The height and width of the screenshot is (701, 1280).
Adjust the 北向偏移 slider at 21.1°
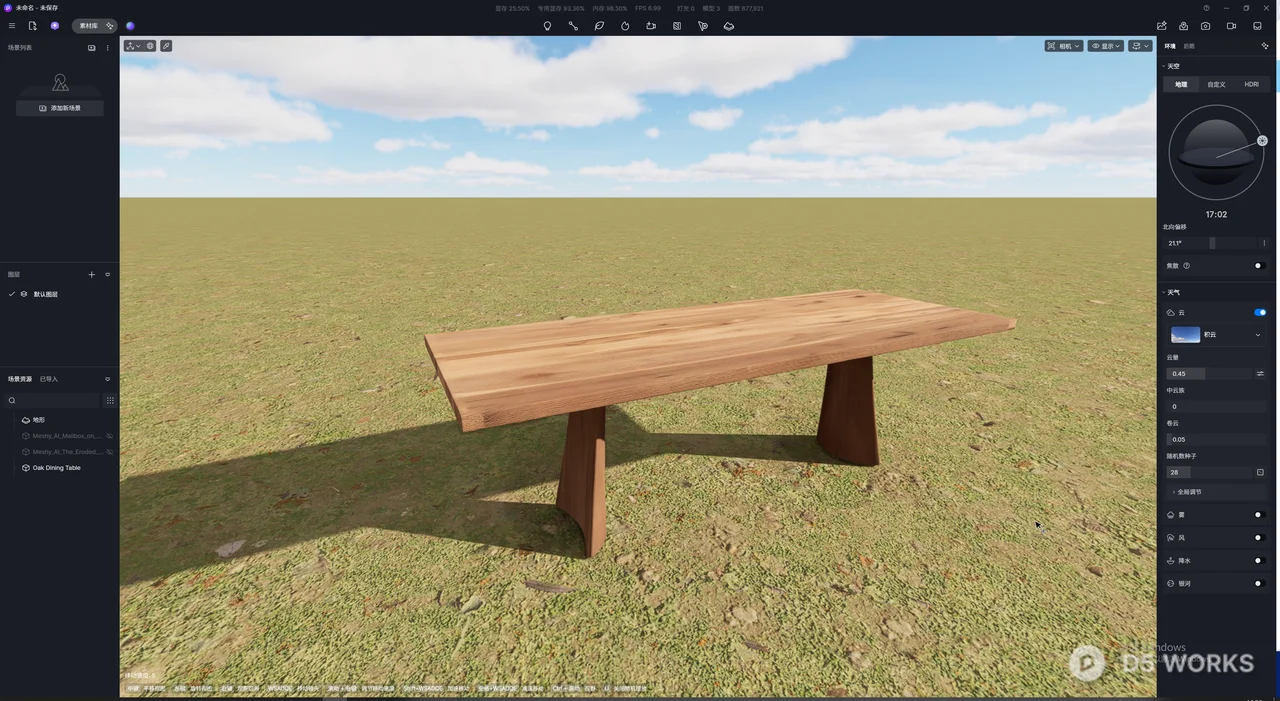pos(1212,243)
